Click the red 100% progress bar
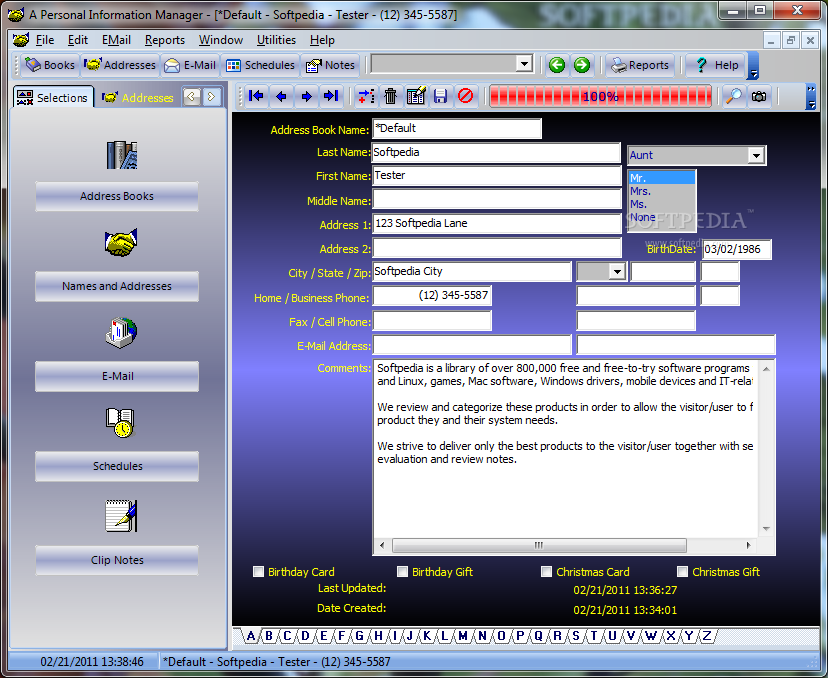Viewport: 828px width, 678px height. 601,96
